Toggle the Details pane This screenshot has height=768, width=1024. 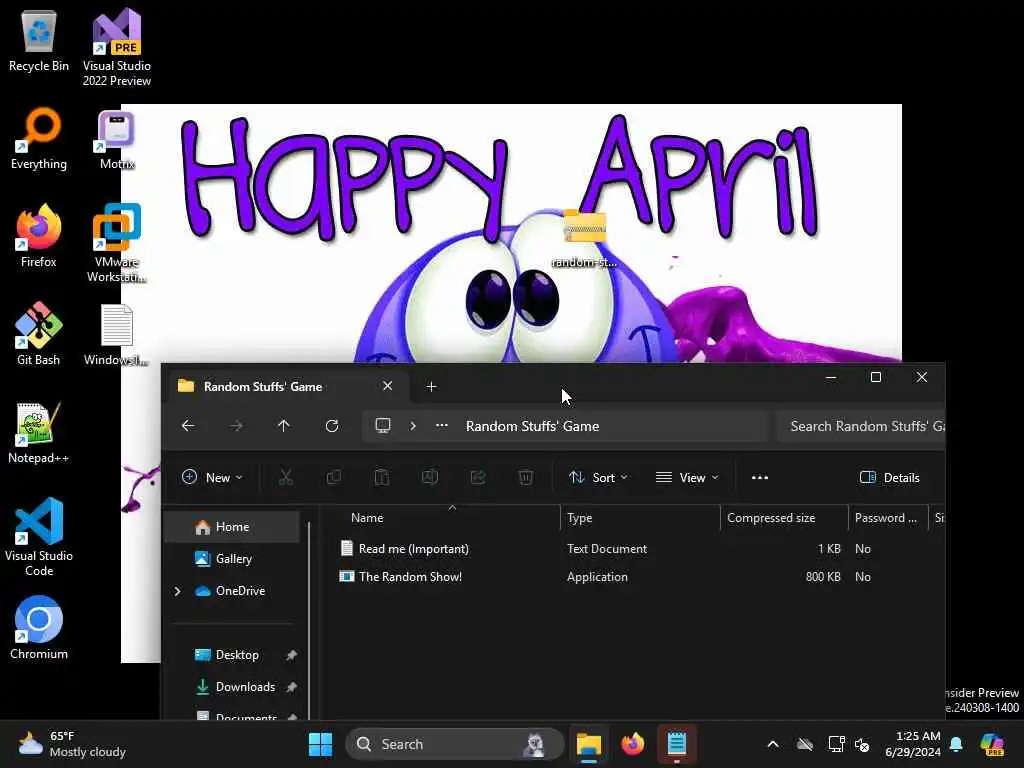click(889, 477)
